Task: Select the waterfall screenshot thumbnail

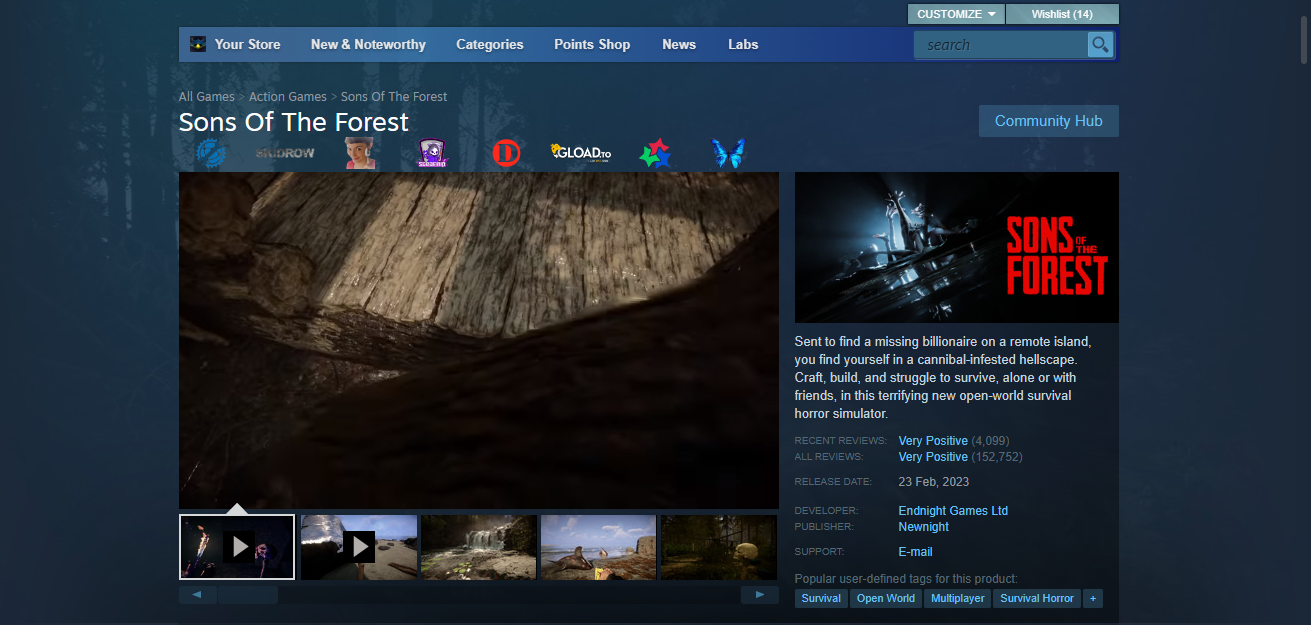Action: (x=479, y=547)
